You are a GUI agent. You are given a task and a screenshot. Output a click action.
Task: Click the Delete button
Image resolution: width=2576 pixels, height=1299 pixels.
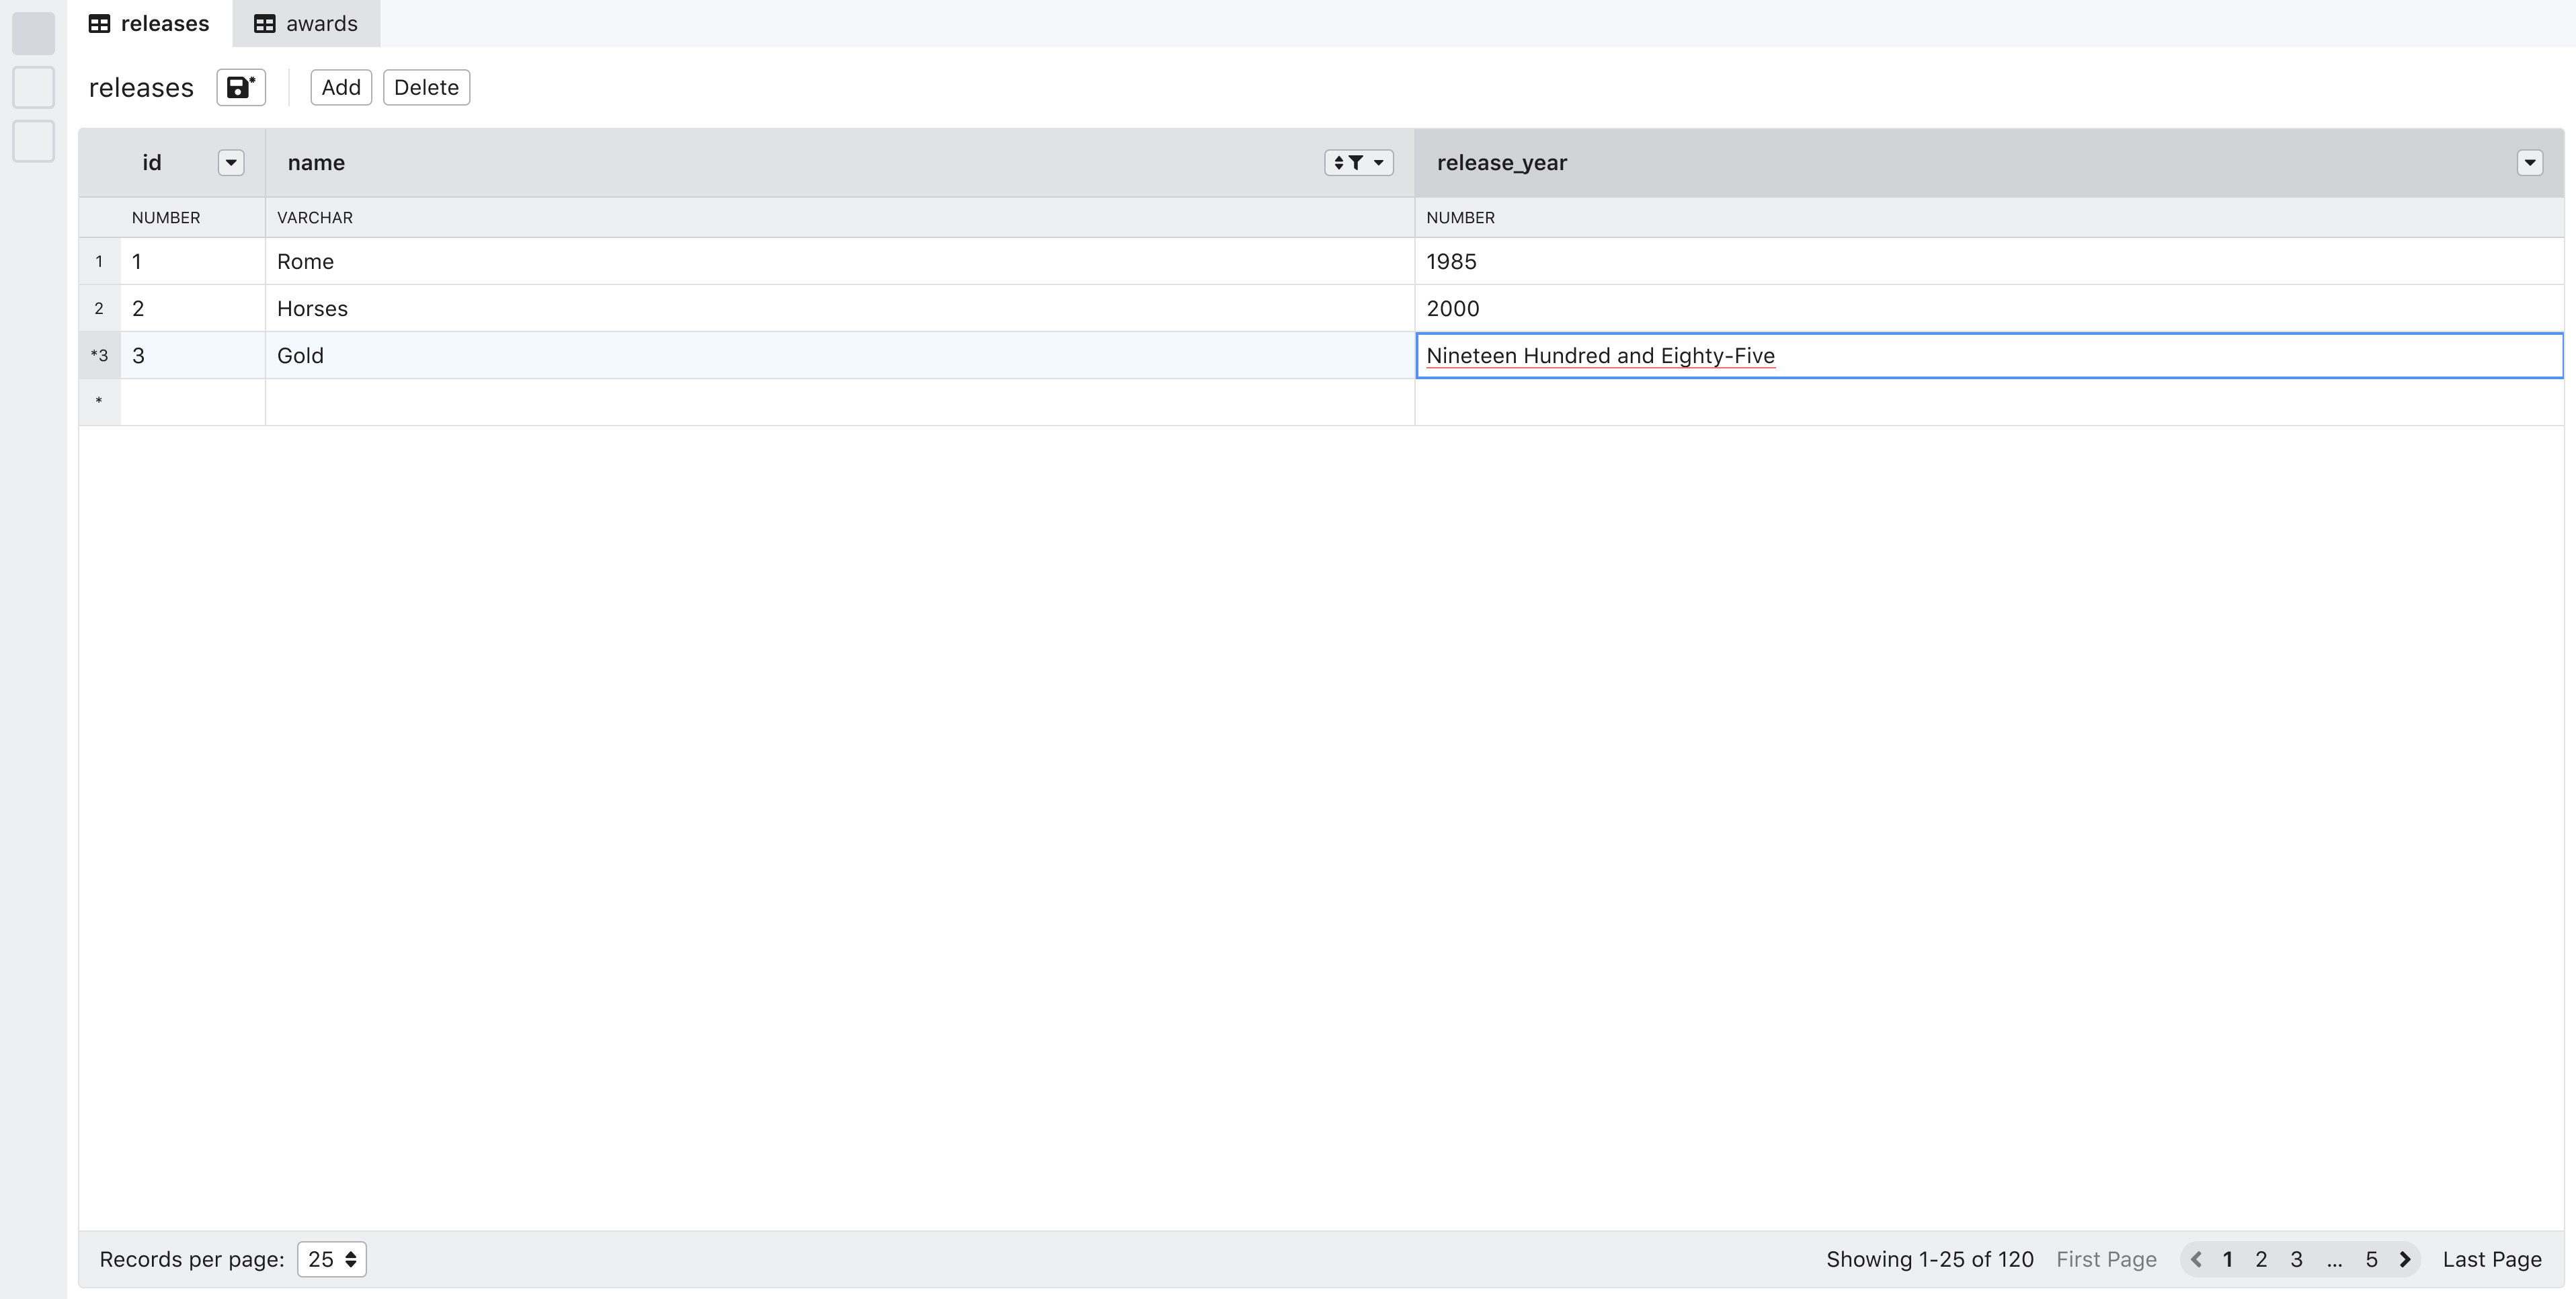[426, 87]
